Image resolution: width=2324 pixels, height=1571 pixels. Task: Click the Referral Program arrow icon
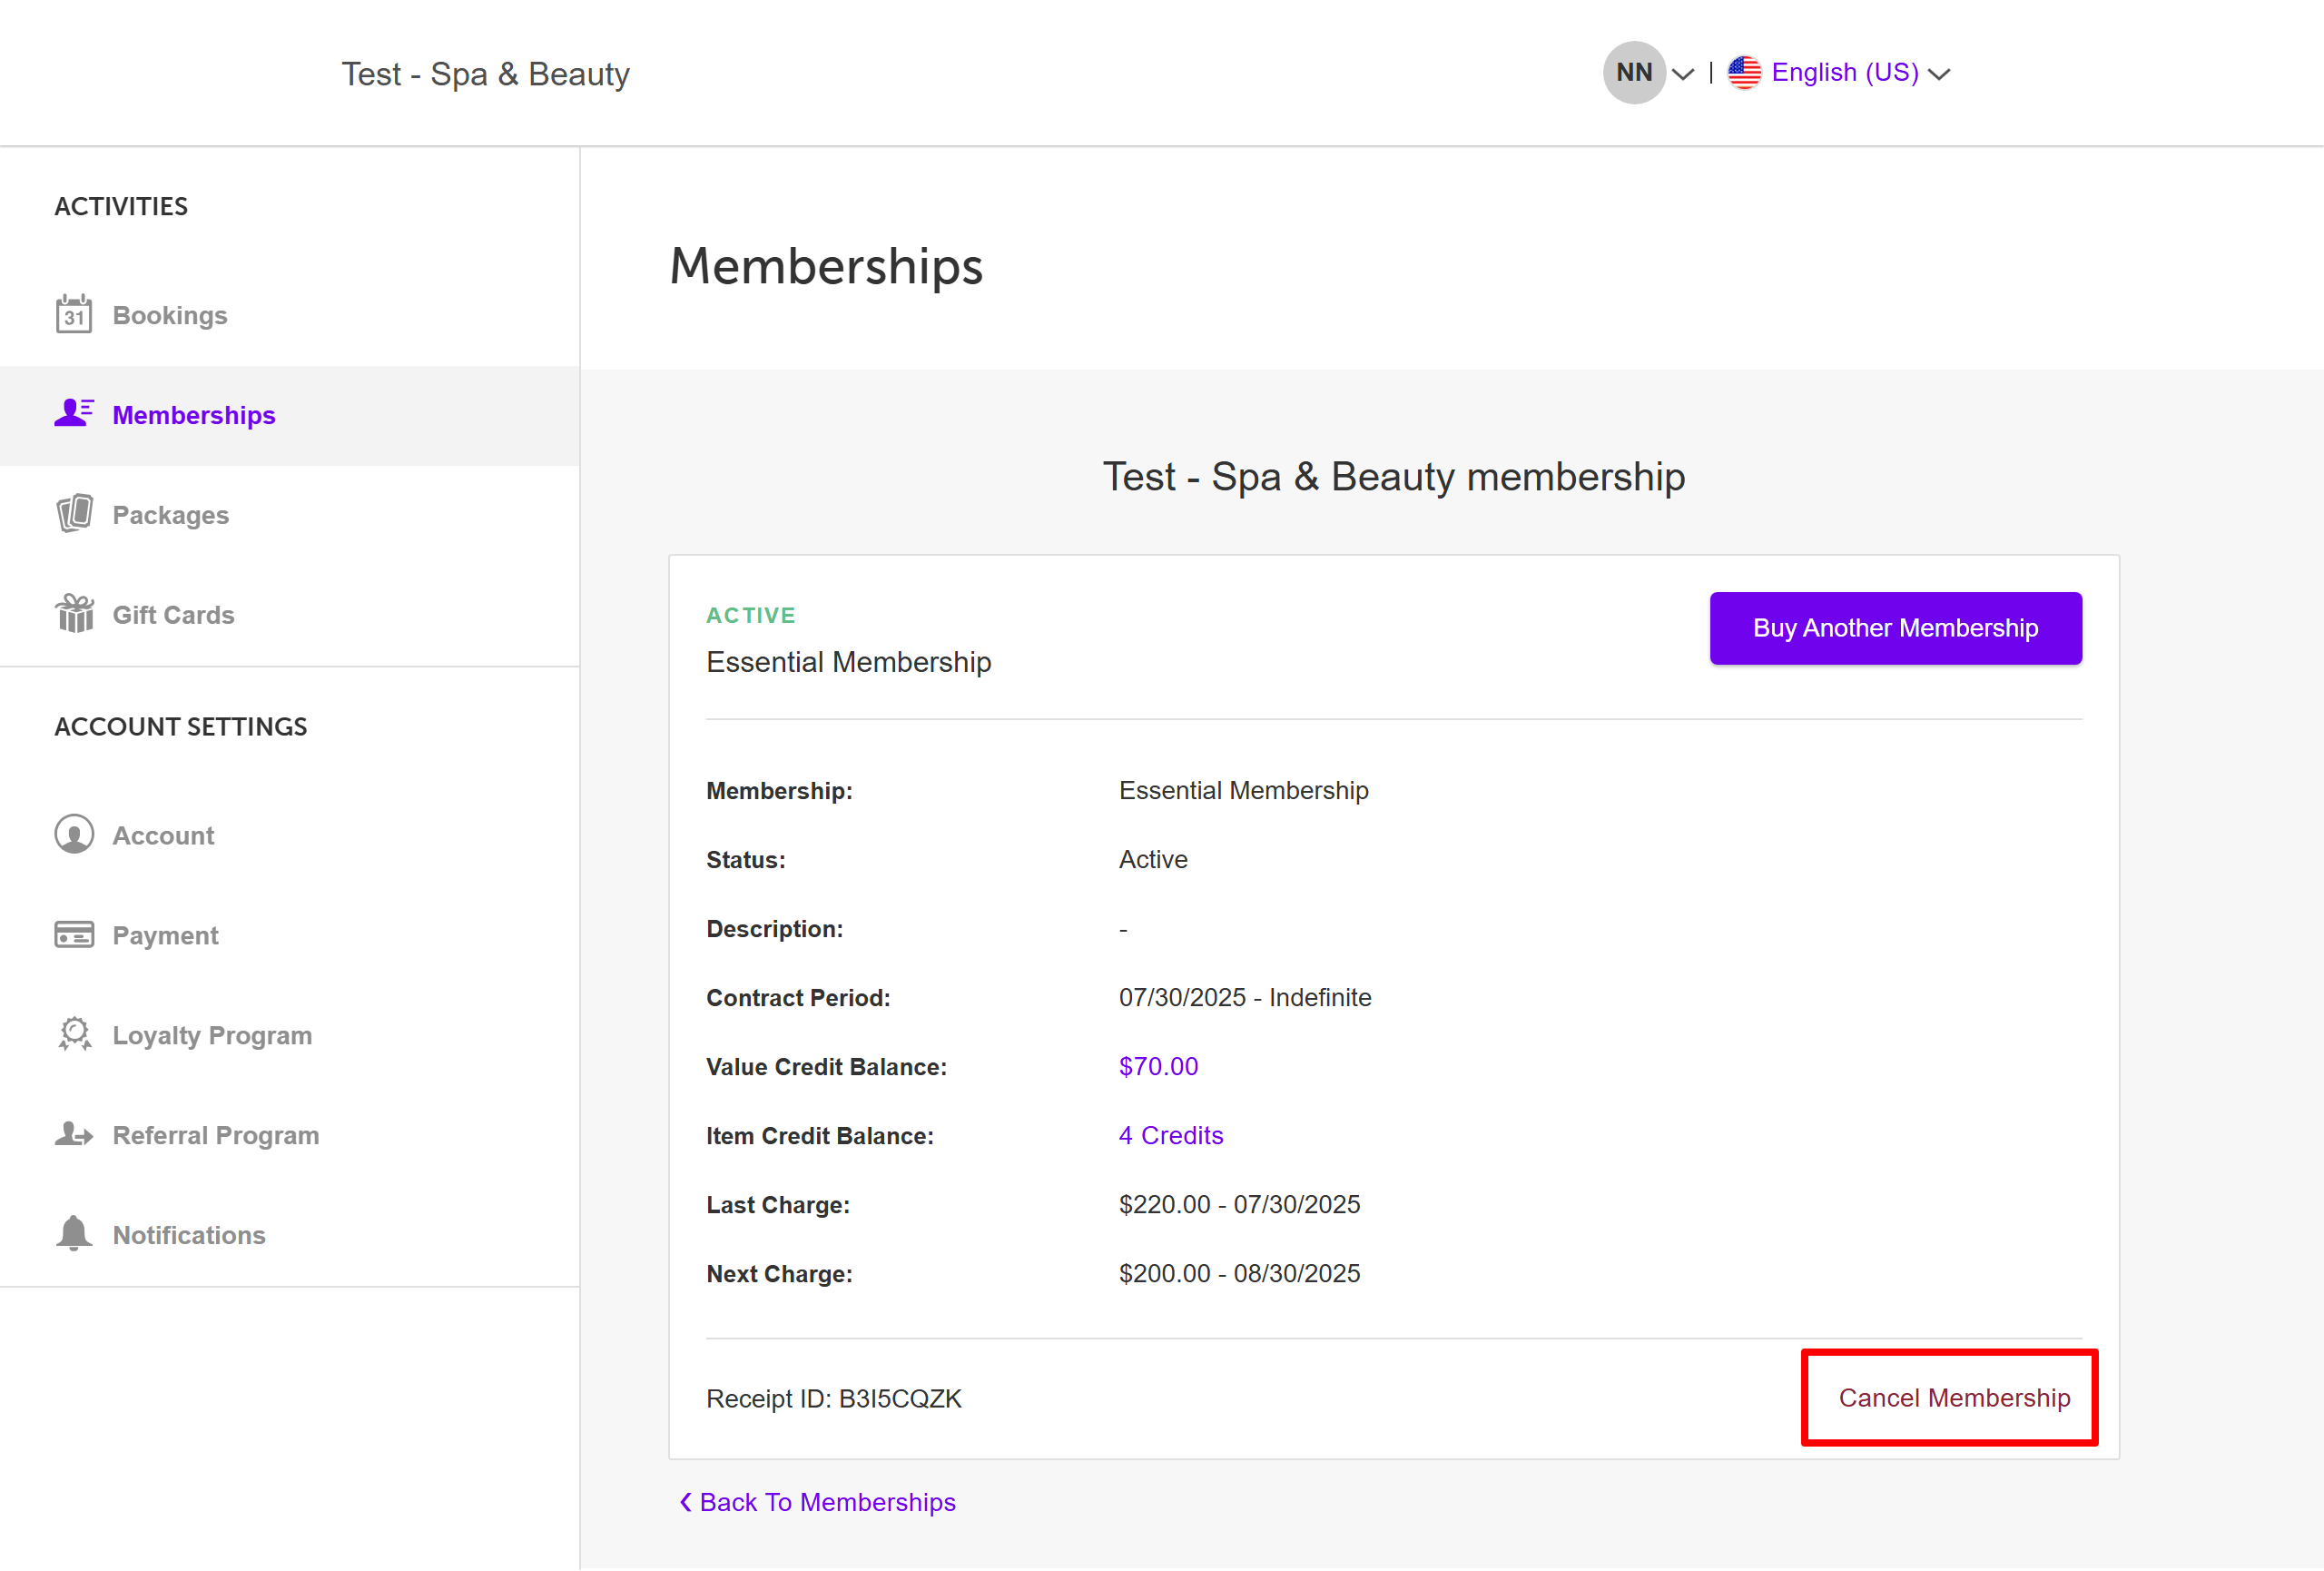click(x=74, y=1134)
